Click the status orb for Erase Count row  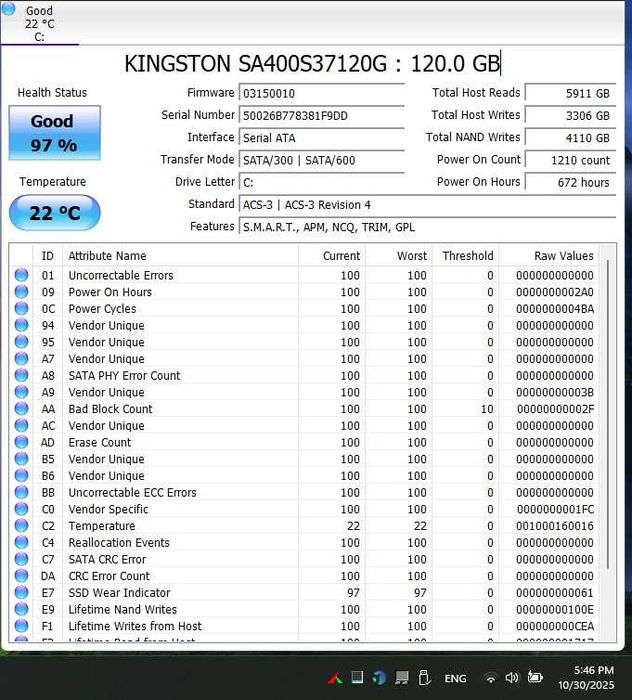point(21,442)
